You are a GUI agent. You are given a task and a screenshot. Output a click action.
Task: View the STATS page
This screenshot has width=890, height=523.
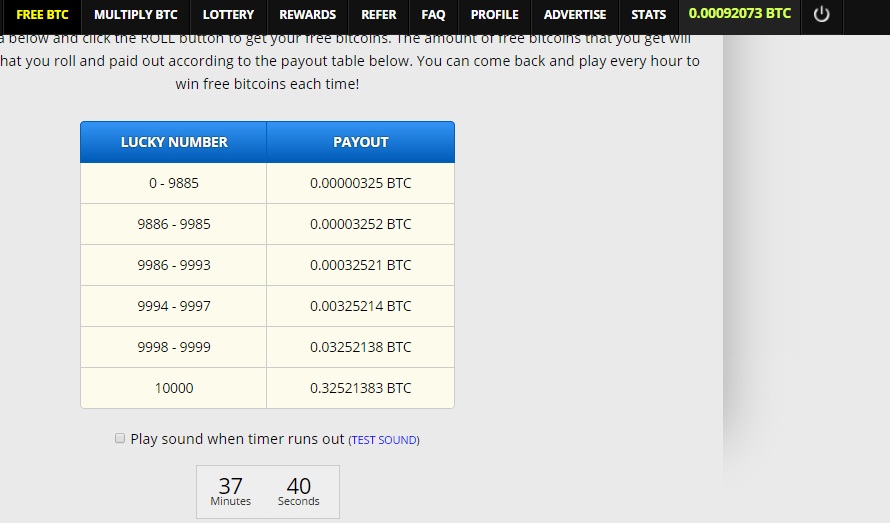(648, 15)
